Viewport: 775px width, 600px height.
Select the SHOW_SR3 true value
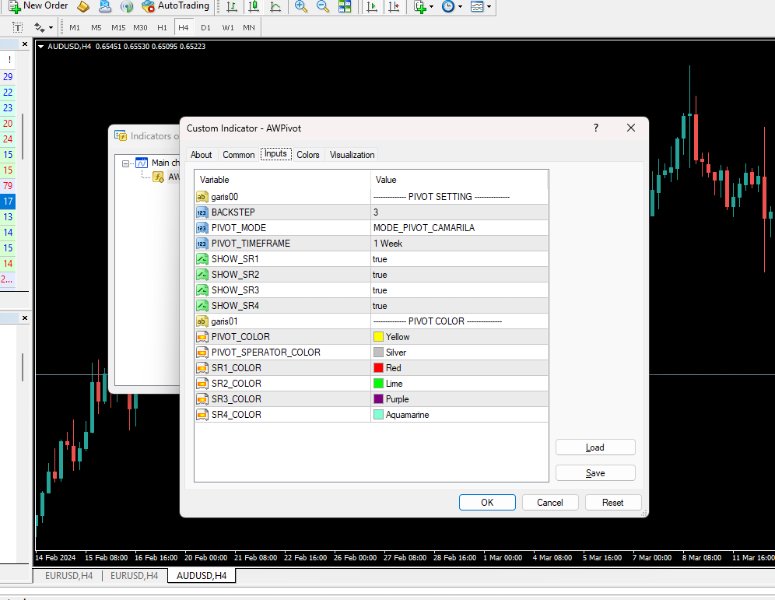click(x=380, y=290)
